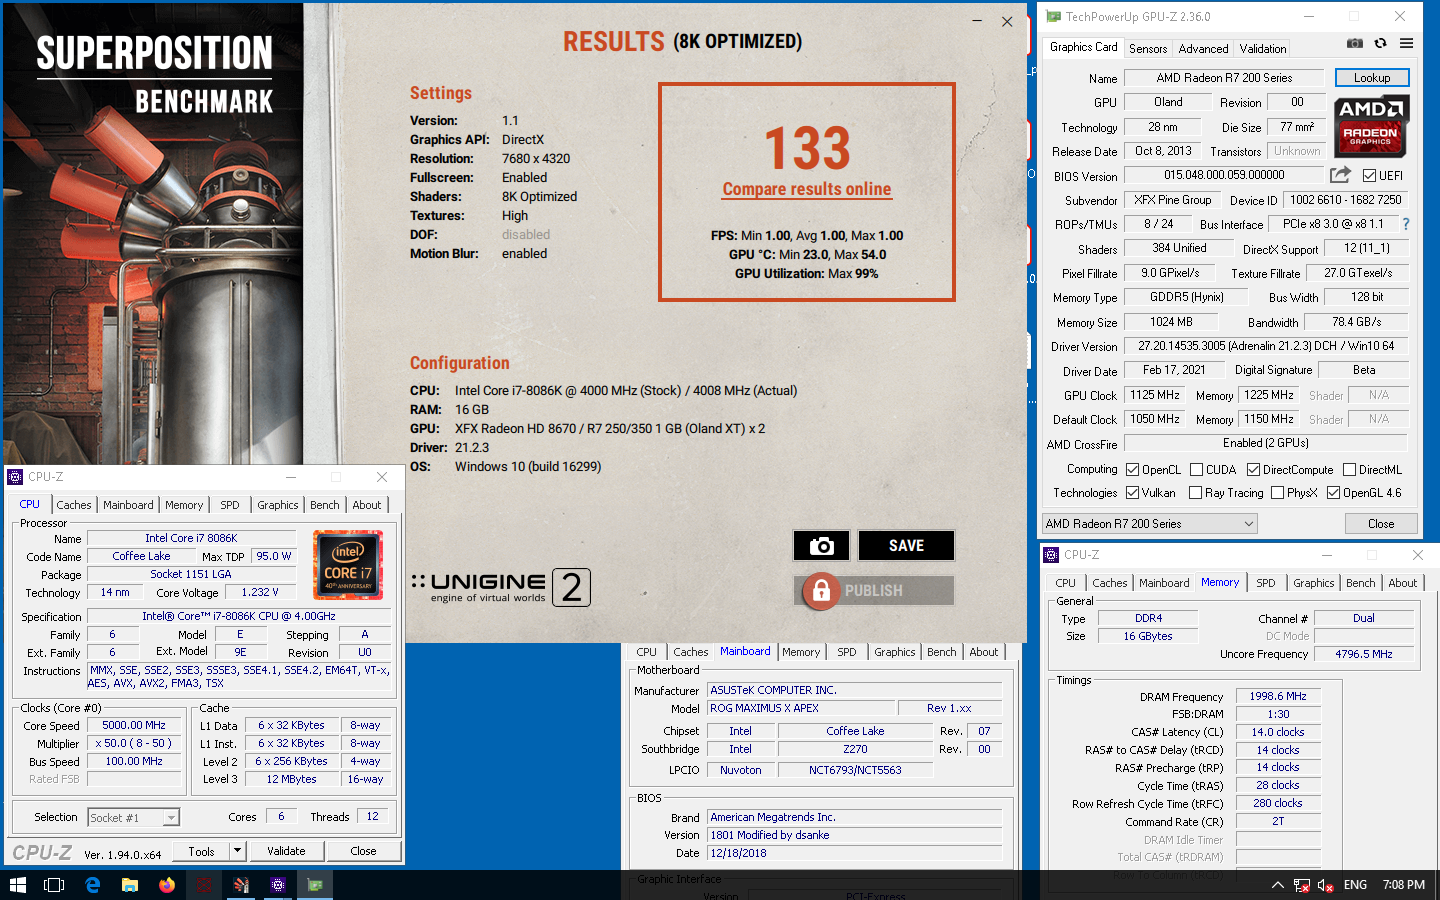The width and height of the screenshot is (1440, 900).
Task: Open the GPU-Z hamburger menu
Action: coord(1406,43)
